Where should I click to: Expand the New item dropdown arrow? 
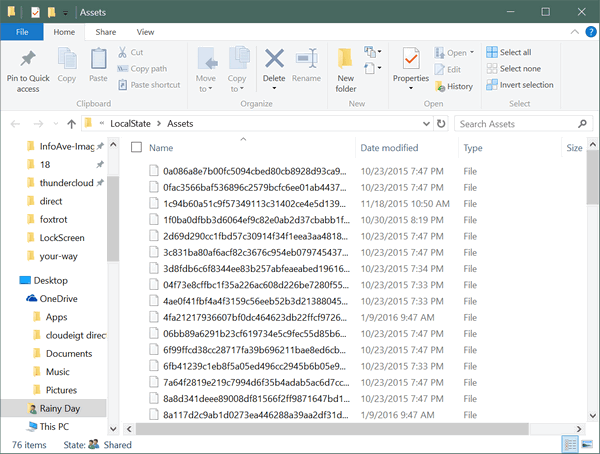[x=380, y=51]
